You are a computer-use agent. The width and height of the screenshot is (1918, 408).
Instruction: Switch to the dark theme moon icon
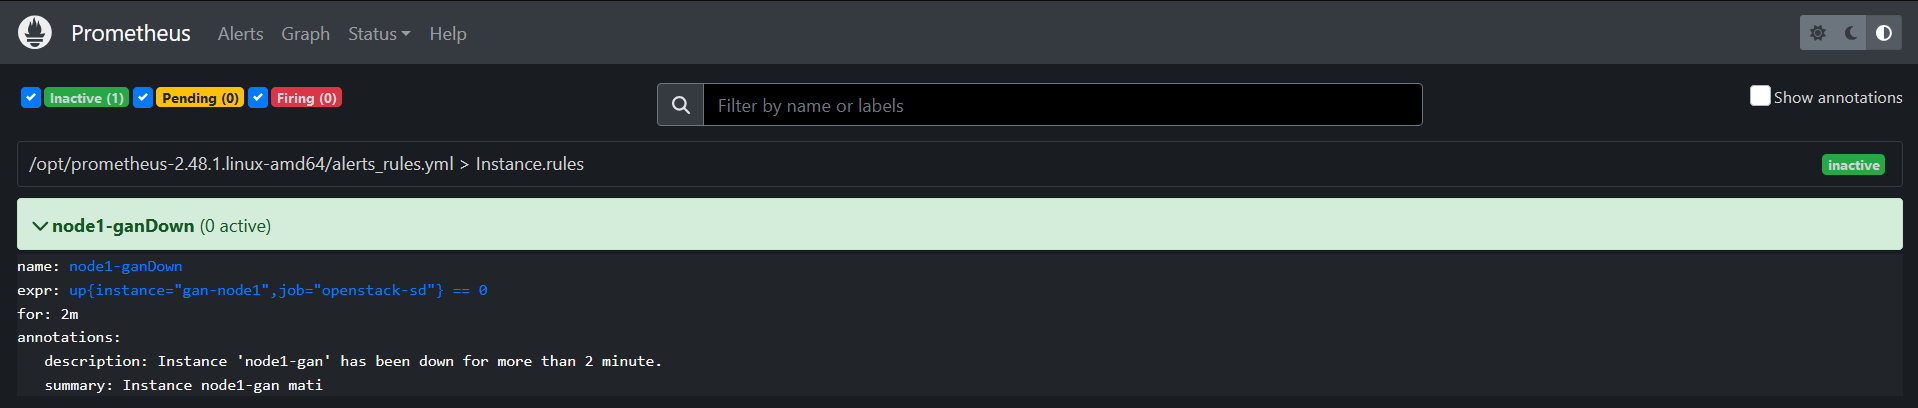click(x=1851, y=33)
